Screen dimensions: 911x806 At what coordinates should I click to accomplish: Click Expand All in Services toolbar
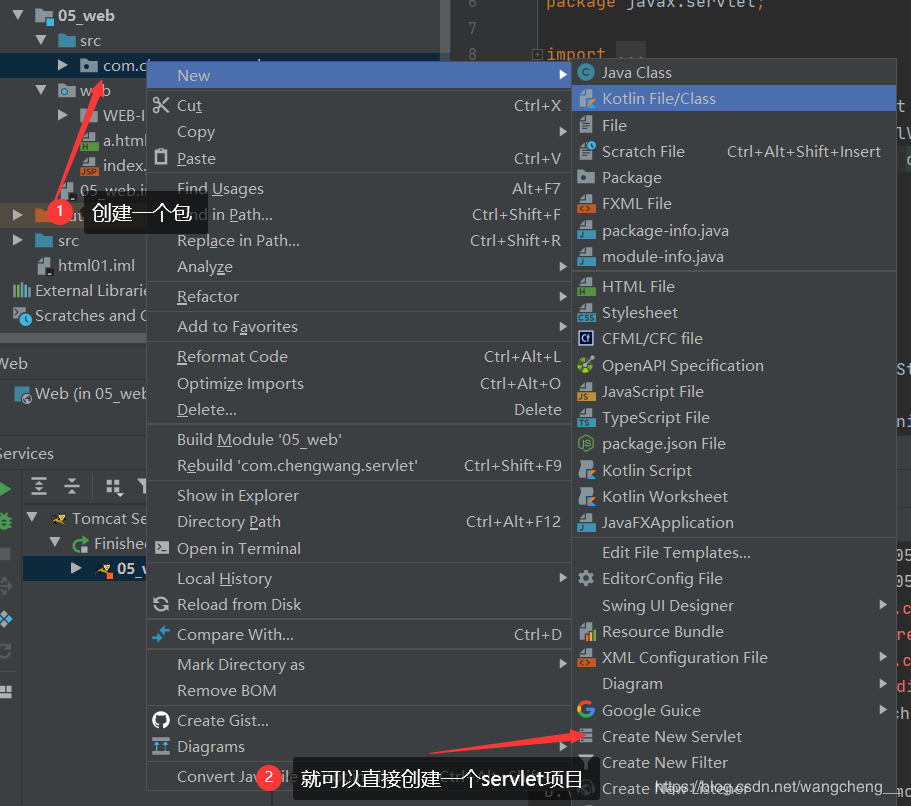pyautogui.click(x=39, y=486)
